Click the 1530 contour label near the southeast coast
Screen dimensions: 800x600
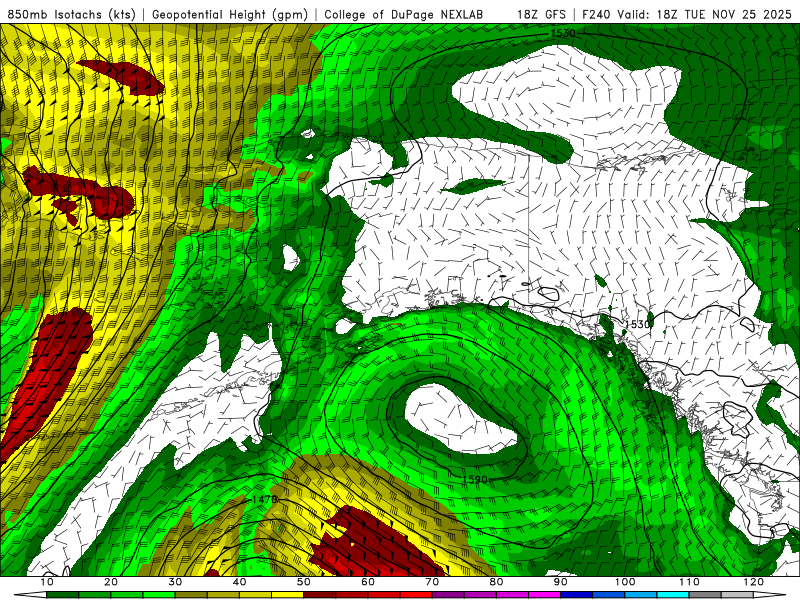tap(638, 324)
